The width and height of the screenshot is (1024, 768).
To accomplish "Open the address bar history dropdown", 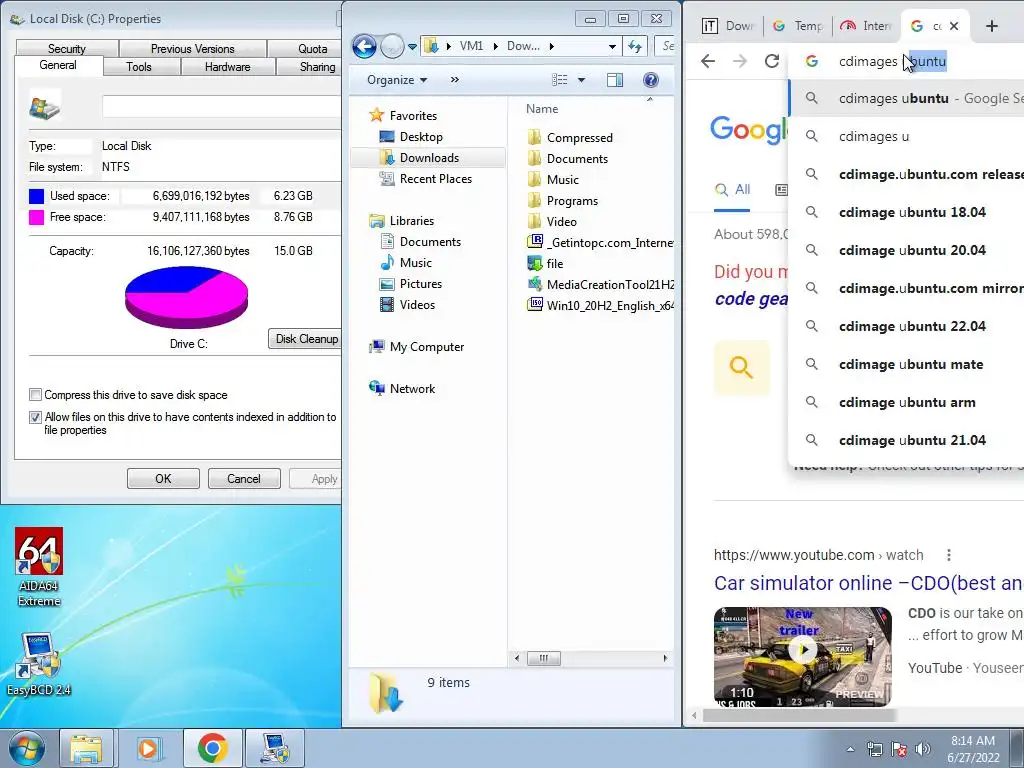I will [612, 46].
